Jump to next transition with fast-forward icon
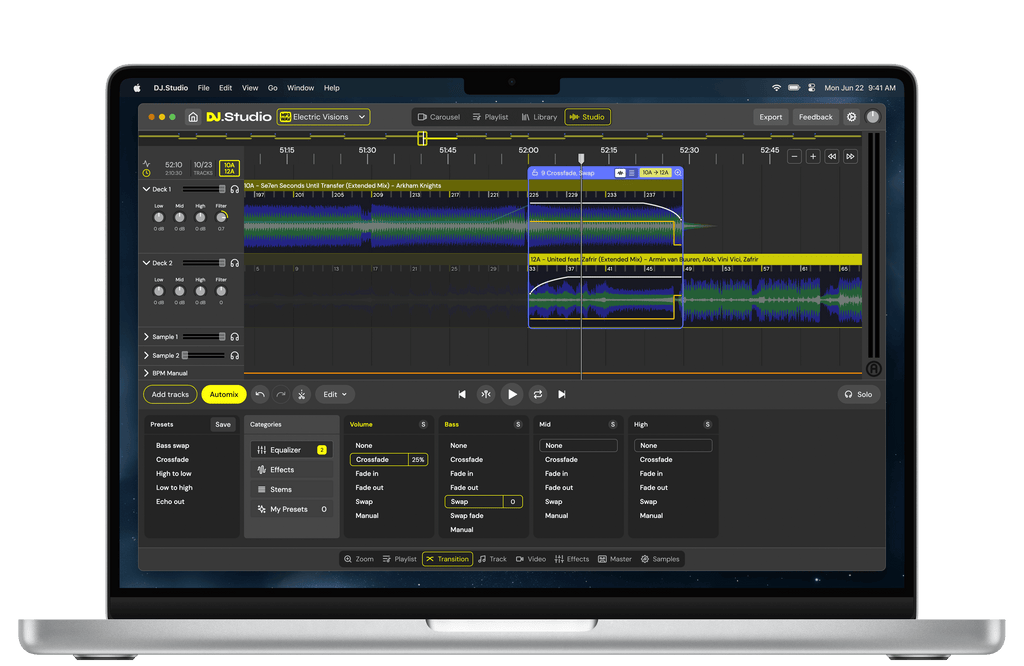The height and width of the screenshot is (666, 1024). (850, 157)
